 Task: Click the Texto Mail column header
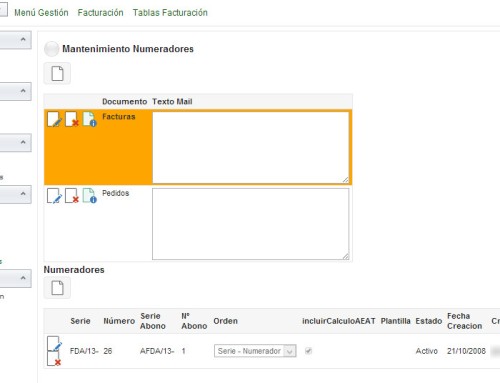click(172, 102)
